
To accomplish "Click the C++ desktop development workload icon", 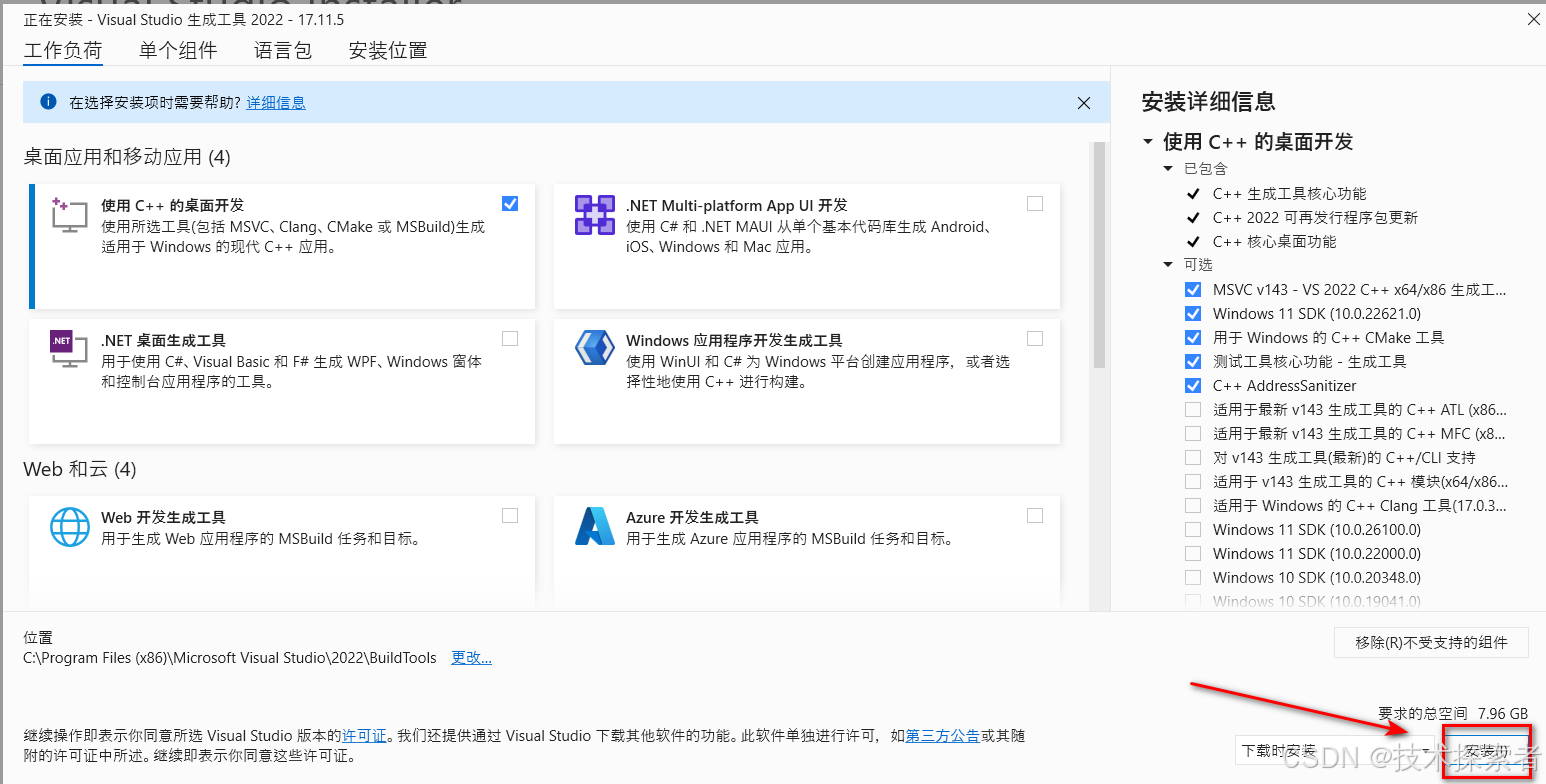I will (69, 215).
